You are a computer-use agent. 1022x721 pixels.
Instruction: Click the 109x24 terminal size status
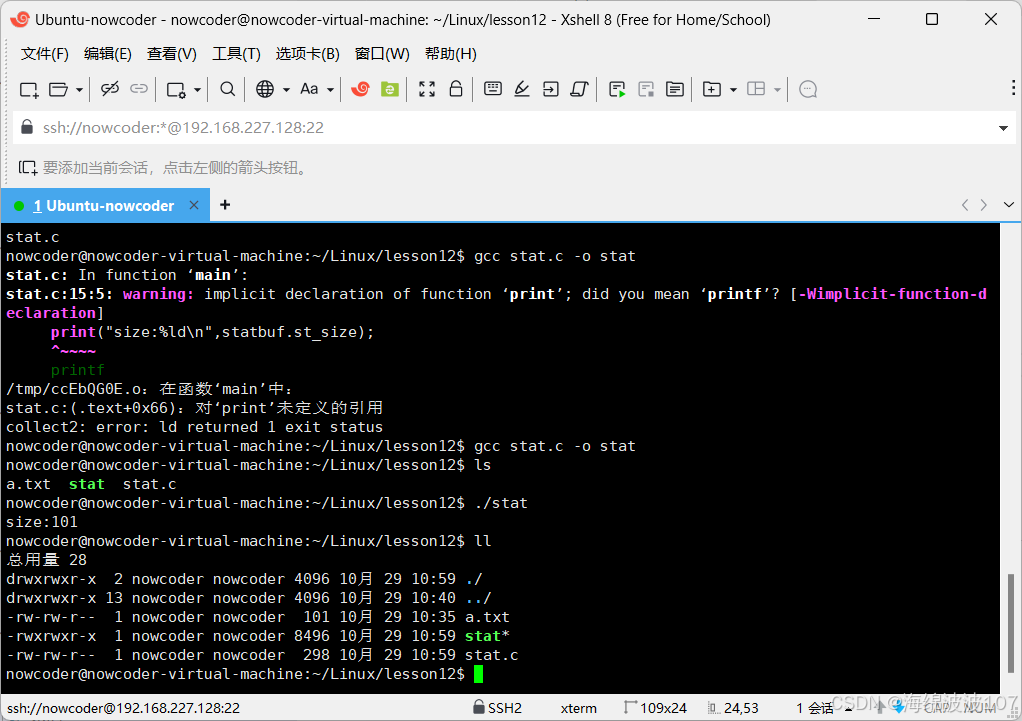(655, 708)
